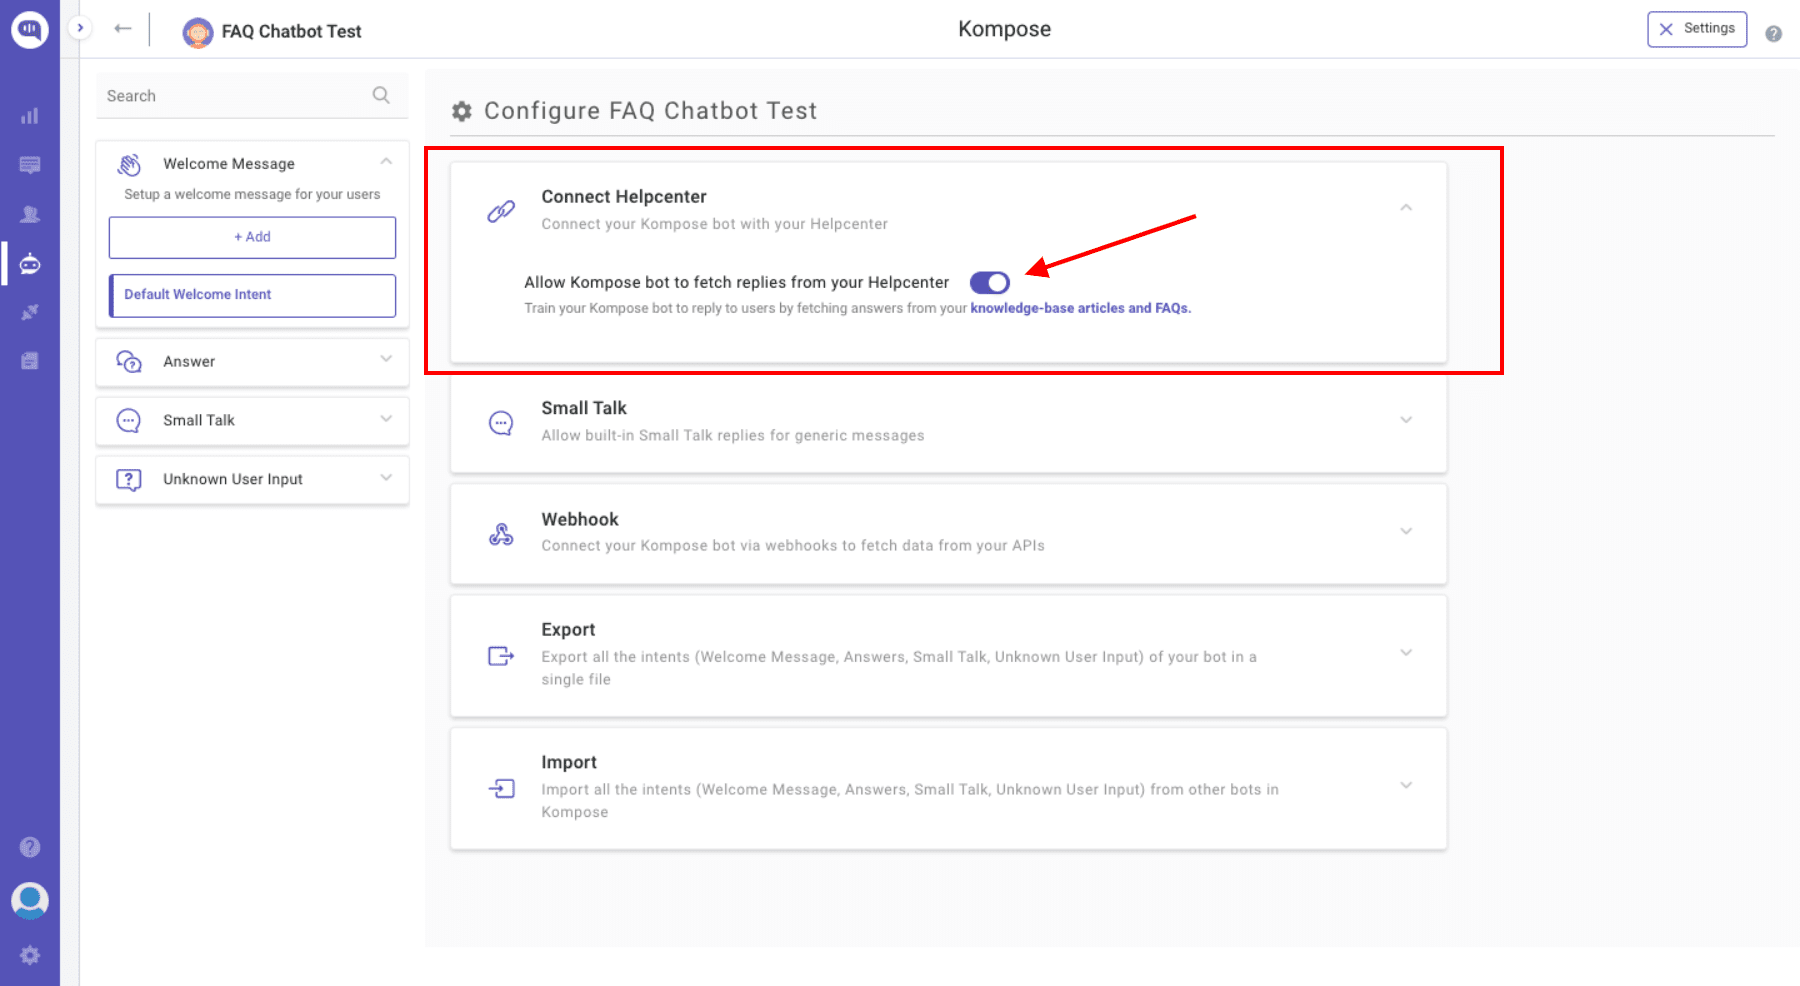Click the + Add welcome message button
This screenshot has width=1800, height=986.
(251, 237)
